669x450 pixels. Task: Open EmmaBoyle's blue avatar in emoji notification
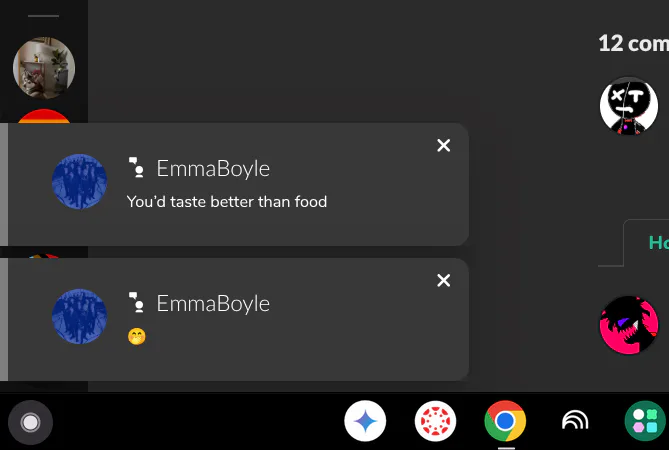[79, 316]
